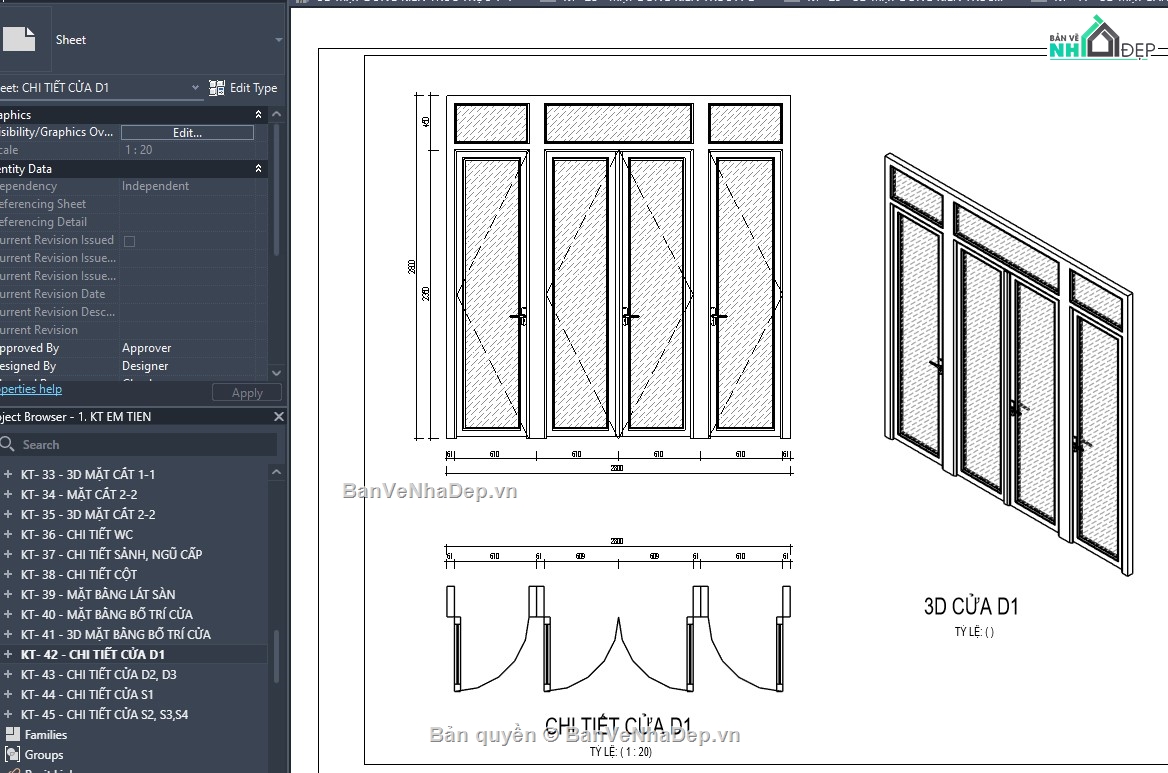Screen dimensions: 1168x773
Task: Expand KT- 42 sheet tree node
Action: [x=7, y=654]
